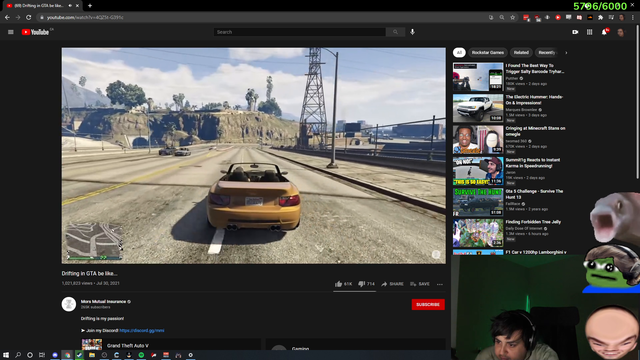Open Finding Forbidden Tree Jelly video
The height and width of the screenshot is (360, 640).
[478, 233]
